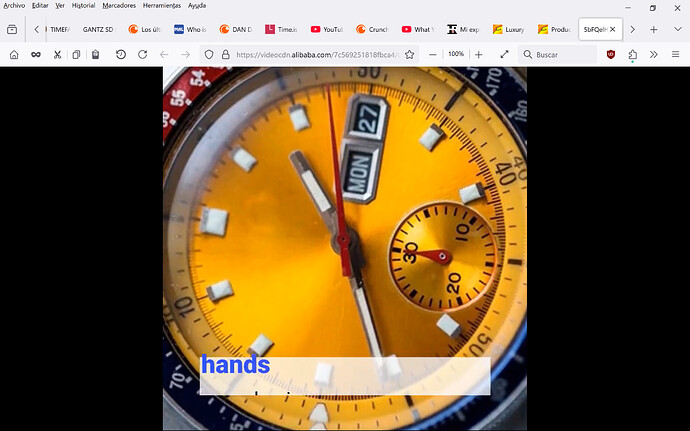
Task: Click the cut scissors icon
Action: pyautogui.click(x=57, y=55)
